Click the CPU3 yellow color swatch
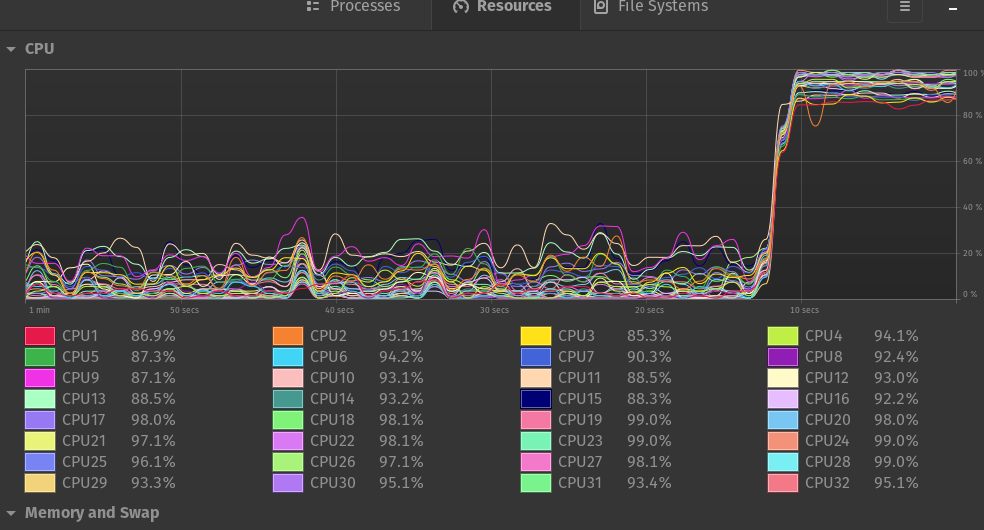The width and height of the screenshot is (984, 530). (x=535, y=336)
